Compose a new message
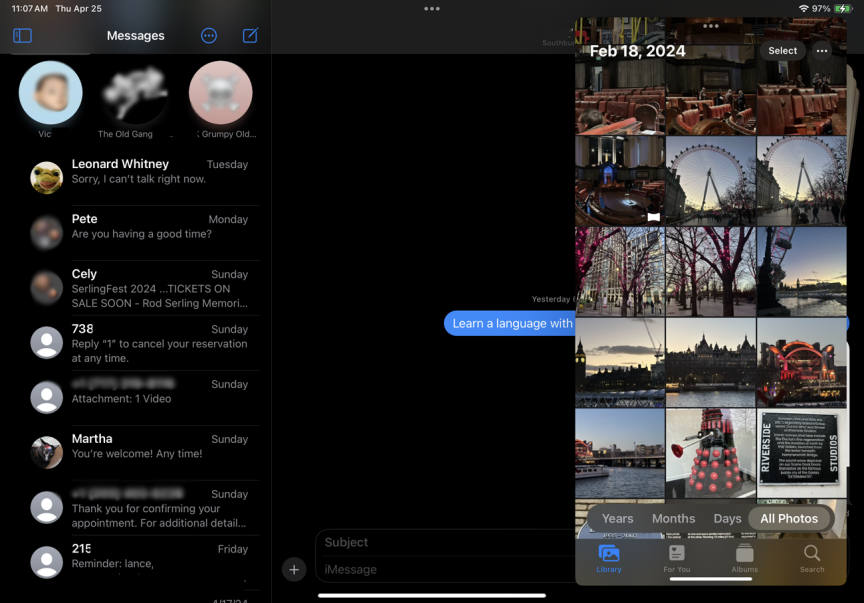Viewport: 864px width, 603px height. click(250, 36)
